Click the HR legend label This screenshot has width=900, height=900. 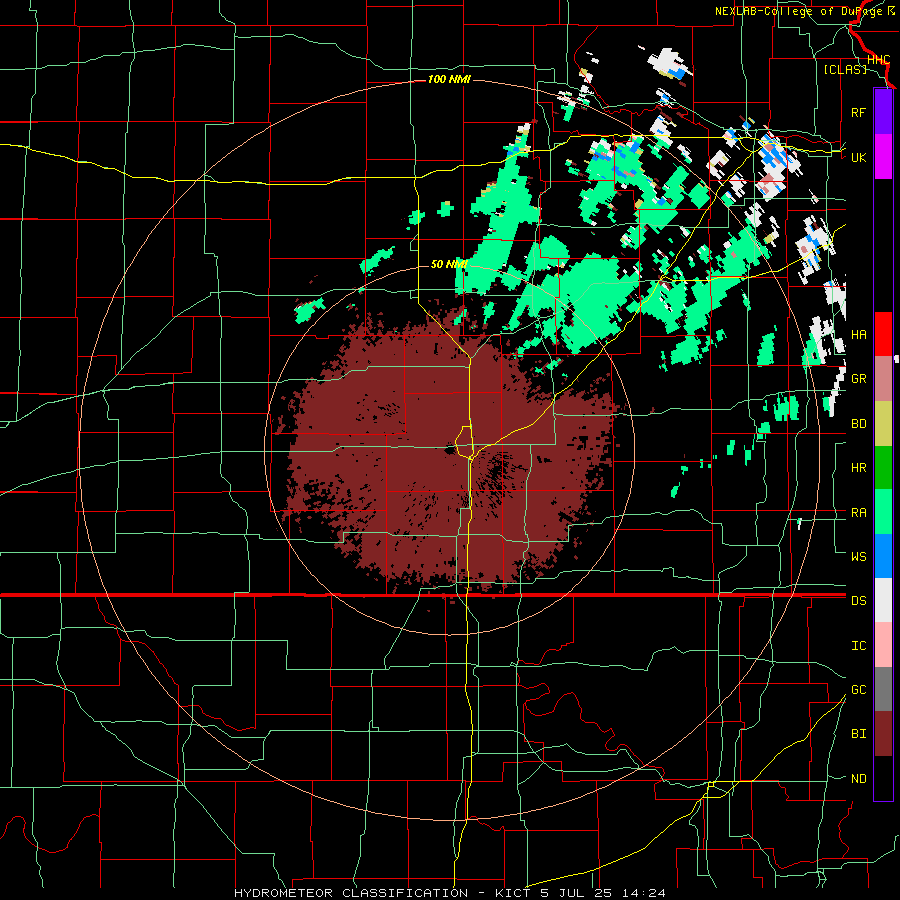click(858, 467)
